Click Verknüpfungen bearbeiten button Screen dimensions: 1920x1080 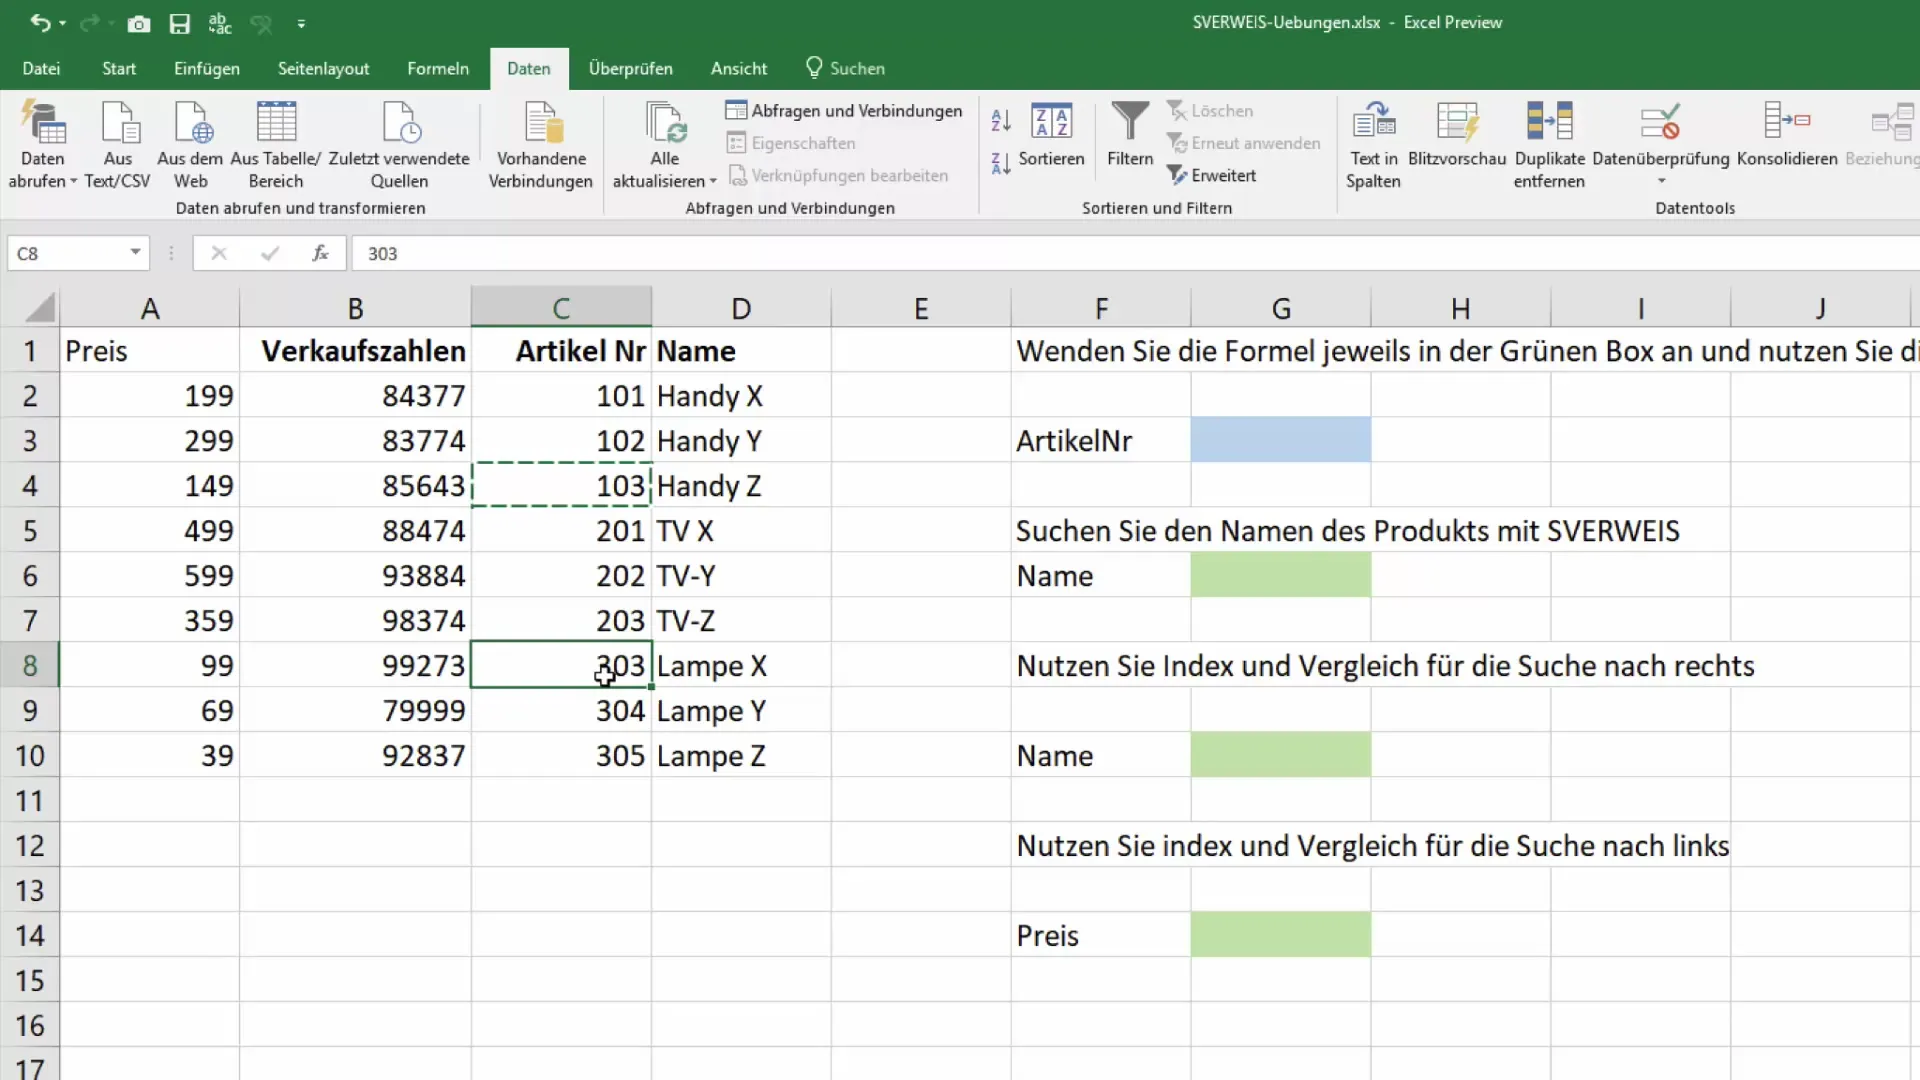click(x=838, y=175)
